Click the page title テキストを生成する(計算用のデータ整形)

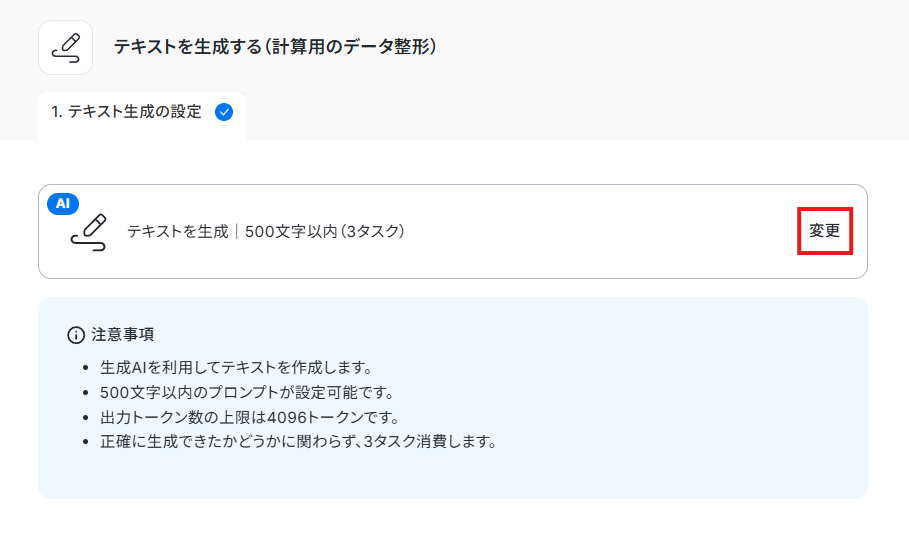[275, 46]
